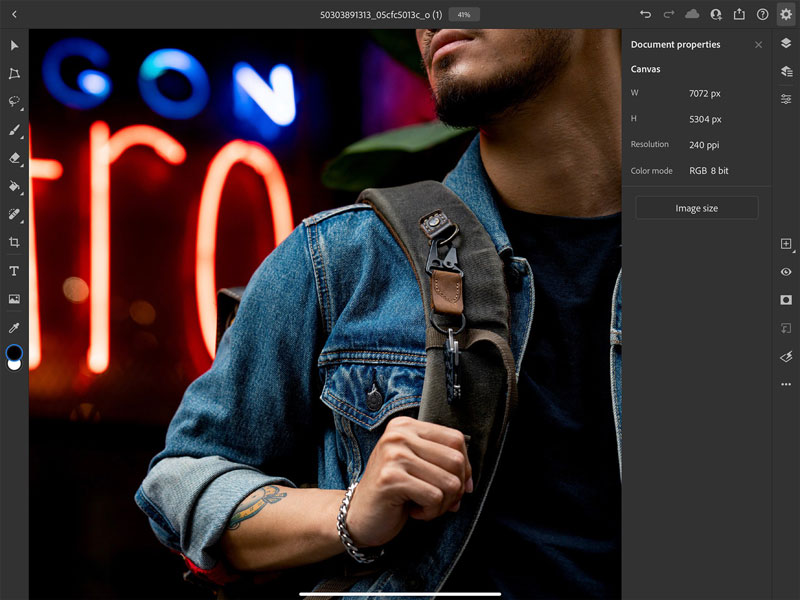Image resolution: width=800 pixels, height=600 pixels.
Task: Pick the Brush tool
Action: (x=14, y=130)
